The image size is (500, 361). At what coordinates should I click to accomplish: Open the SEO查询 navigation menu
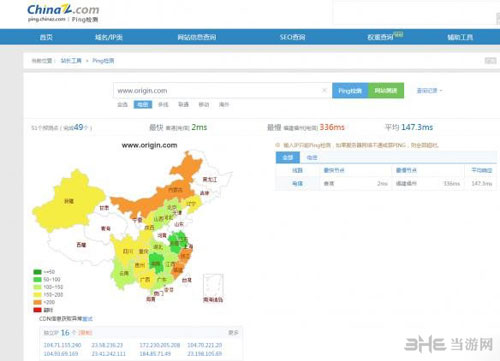(292, 37)
